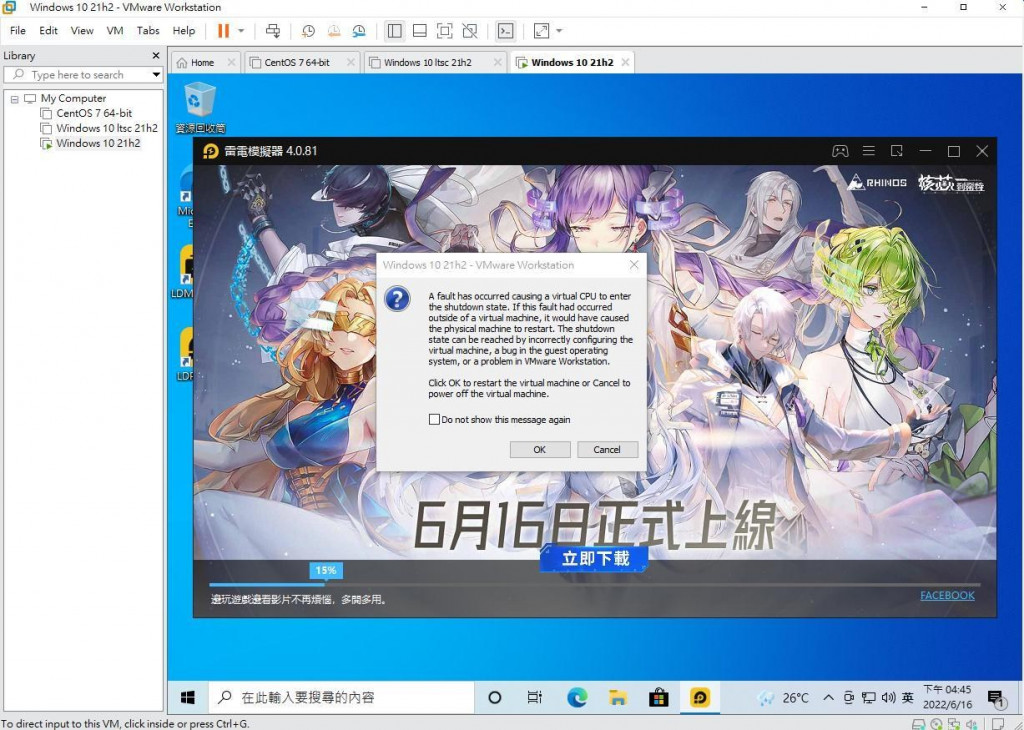Click the orange Pause VM toolbar icon

223,31
